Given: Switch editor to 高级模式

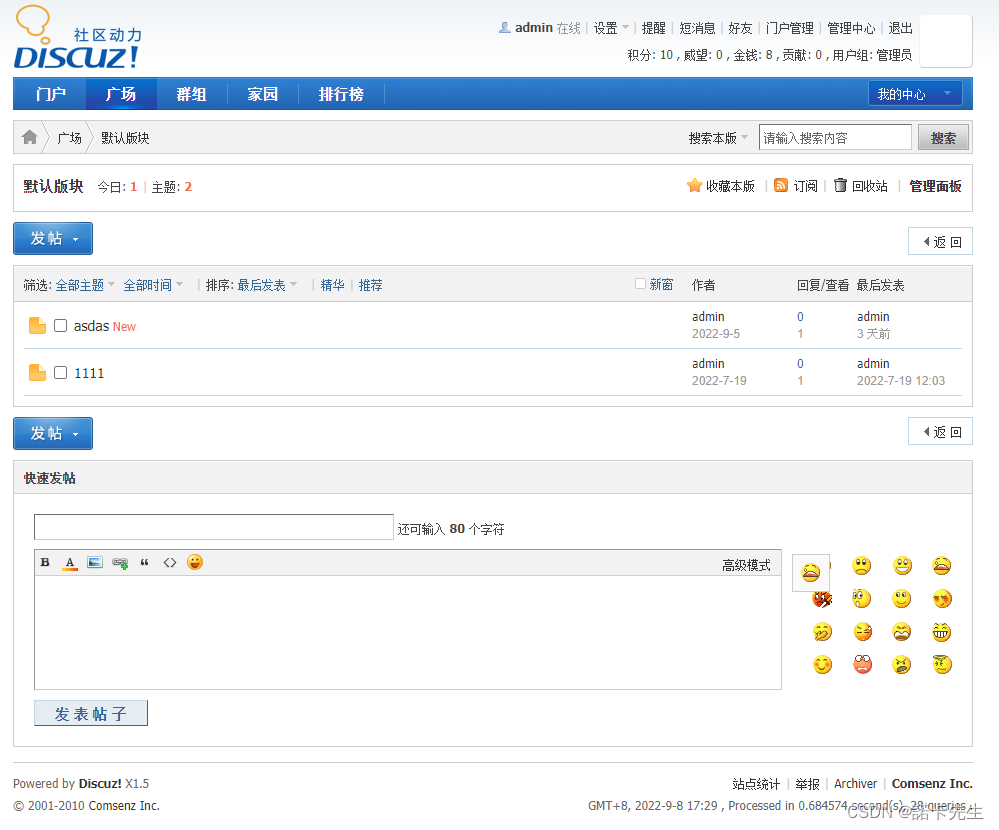Looking at the screenshot, I should (746, 565).
